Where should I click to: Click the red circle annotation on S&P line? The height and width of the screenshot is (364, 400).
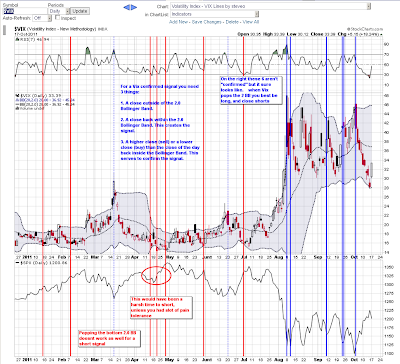(156, 275)
